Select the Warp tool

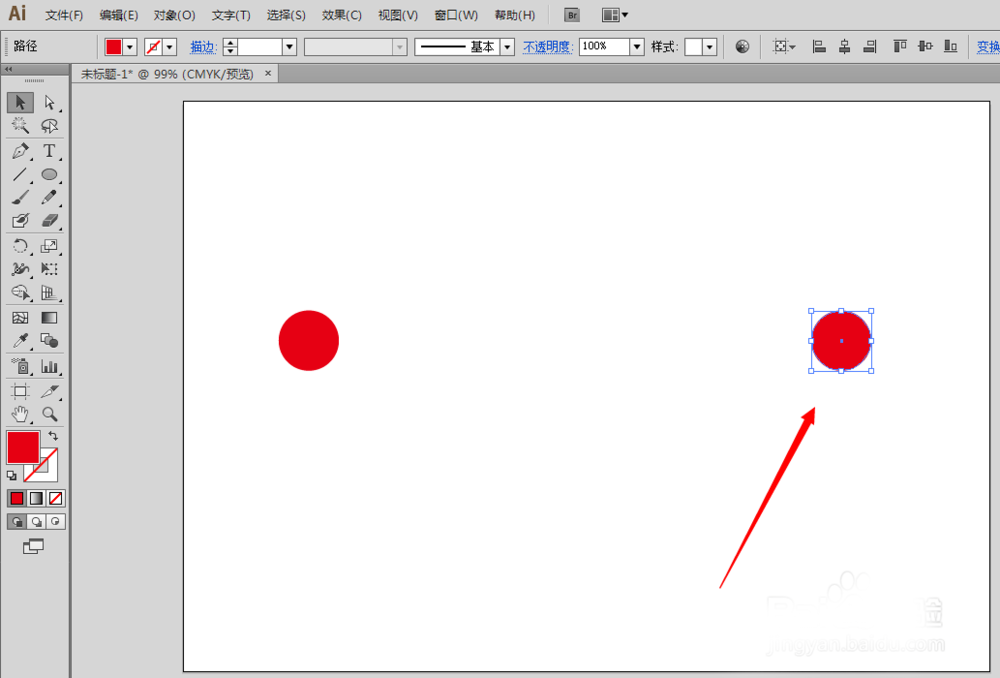point(20,269)
